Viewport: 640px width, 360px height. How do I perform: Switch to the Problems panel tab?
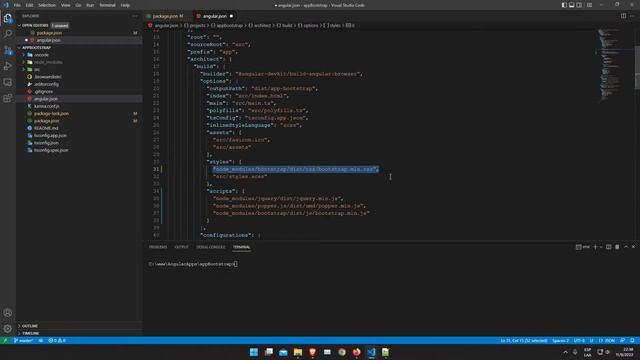(158, 247)
